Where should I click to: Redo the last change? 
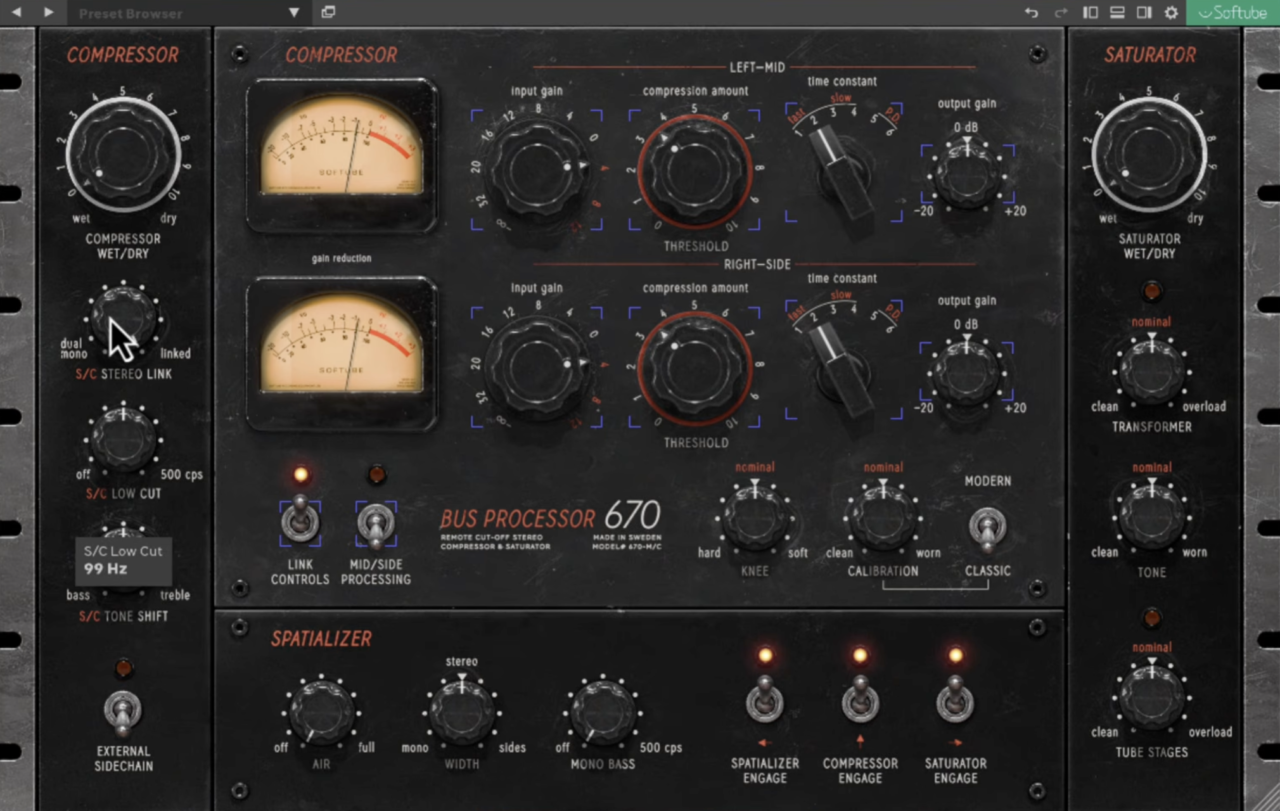click(1061, 13)
